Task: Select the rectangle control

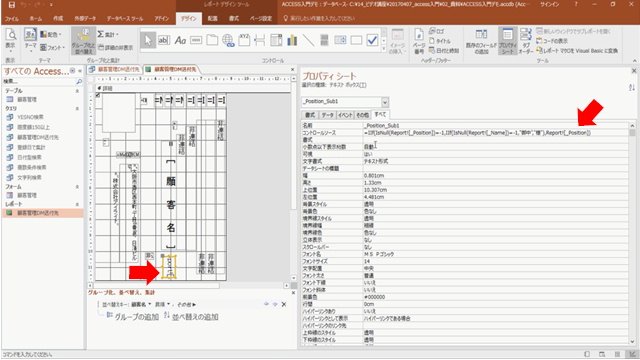Action: pos(356,40)
